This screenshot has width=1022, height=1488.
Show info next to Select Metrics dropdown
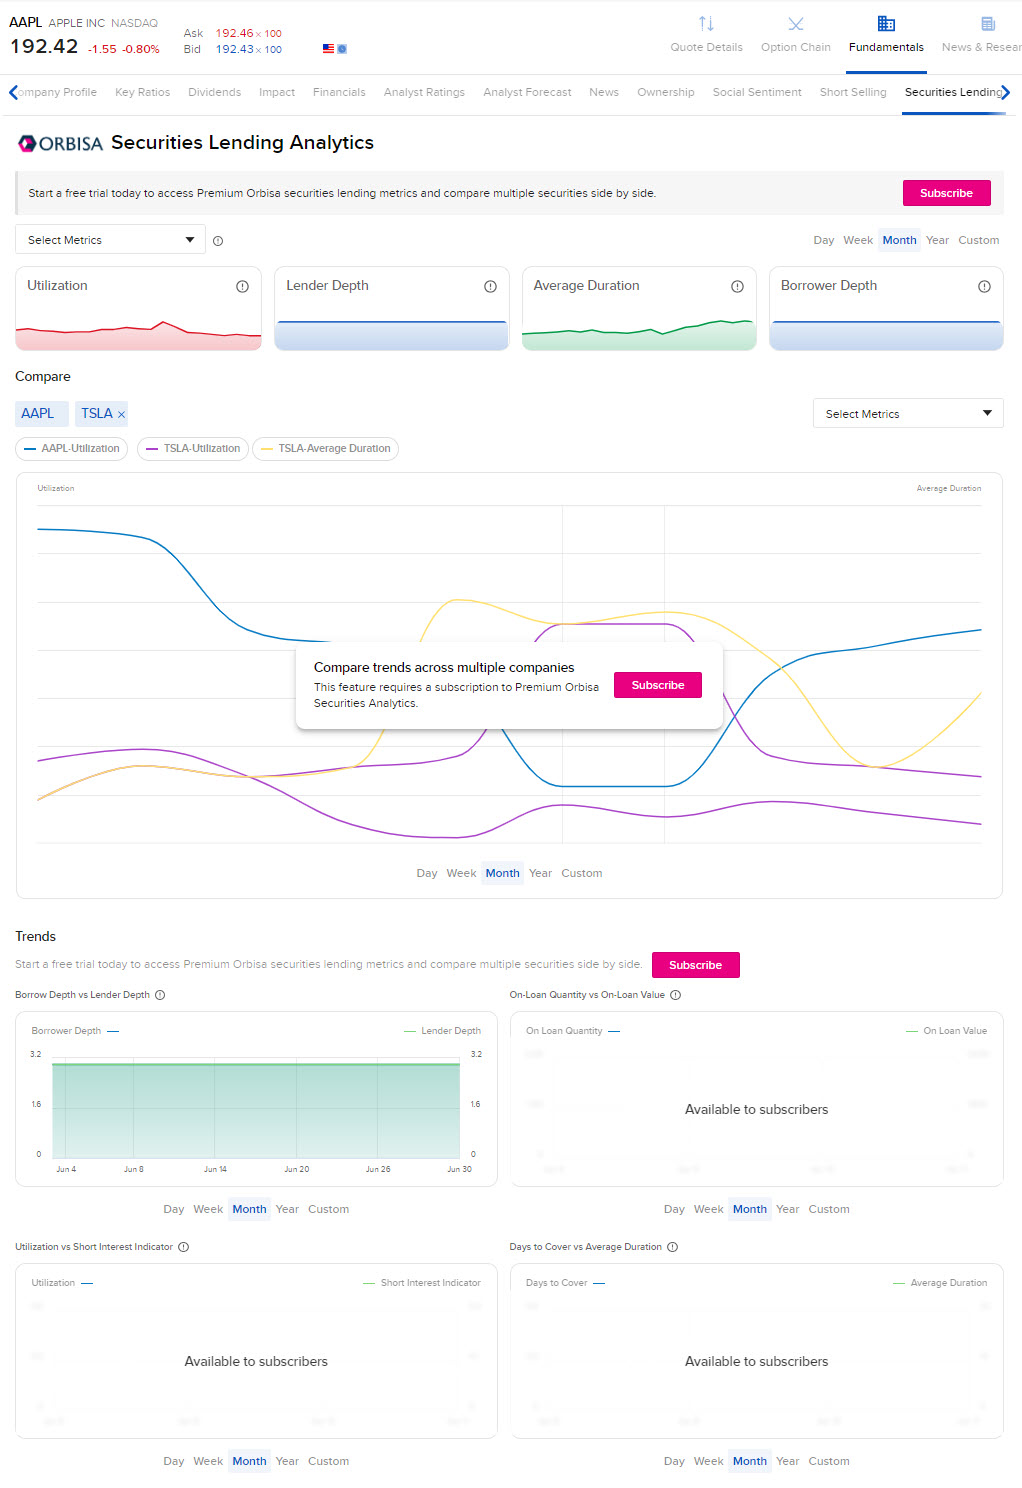(x=218, y=241)
